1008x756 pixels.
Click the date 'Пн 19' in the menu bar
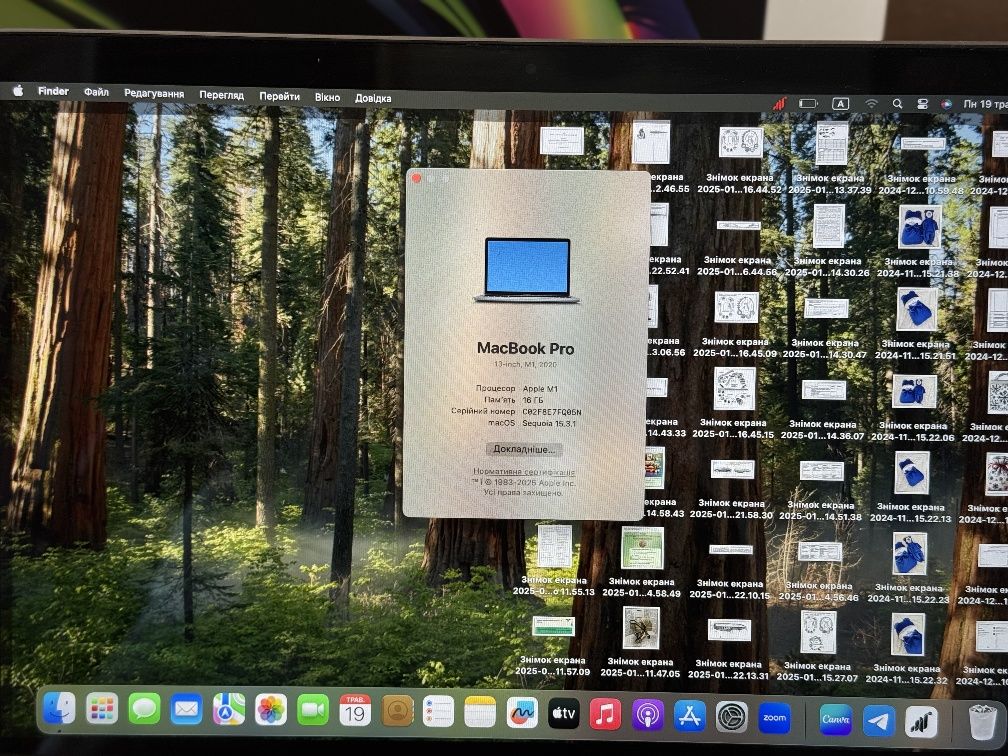coord(985,104)
